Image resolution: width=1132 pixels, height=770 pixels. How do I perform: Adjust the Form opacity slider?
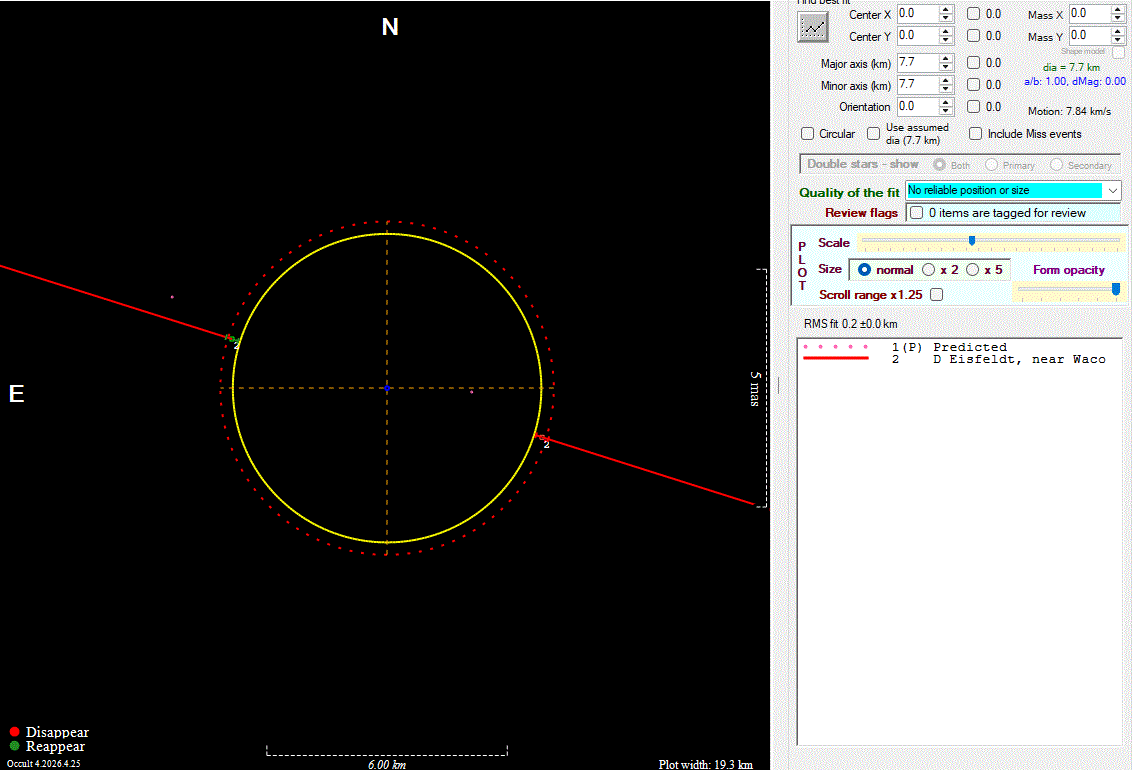coord(1115,289)
